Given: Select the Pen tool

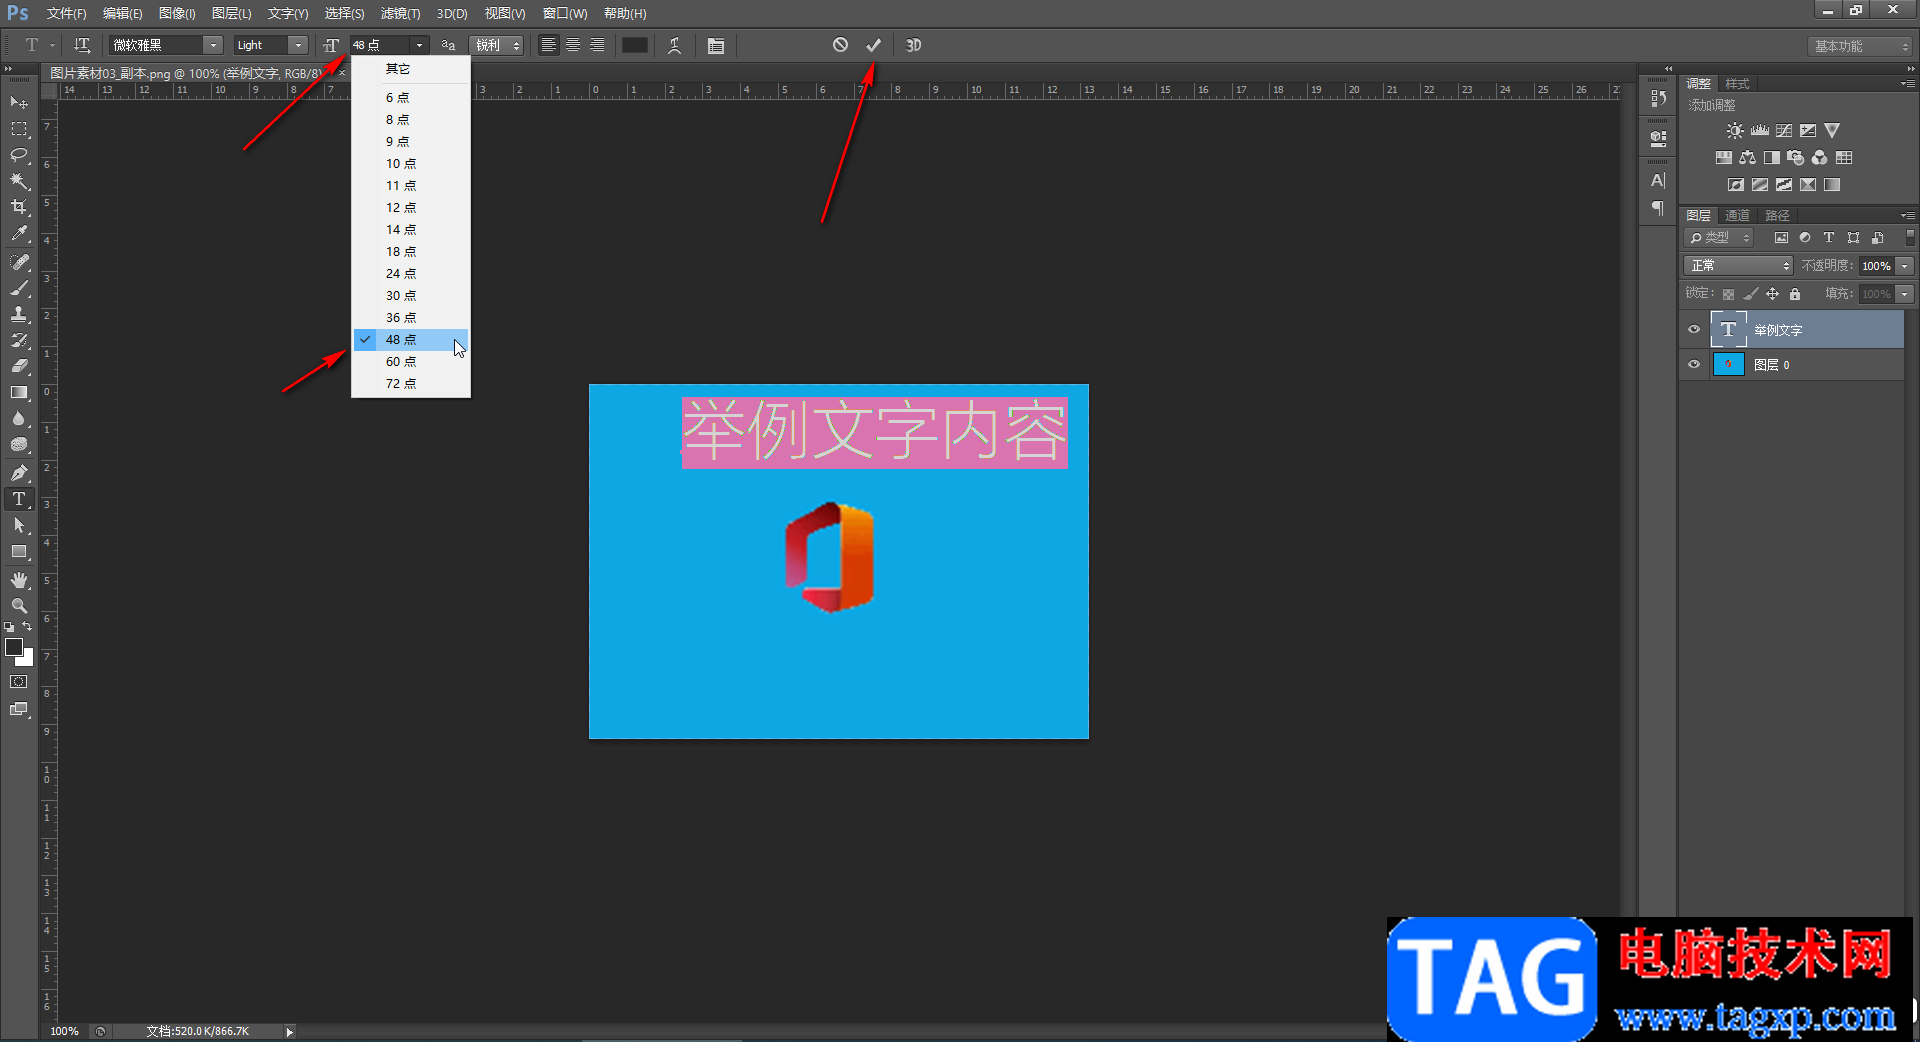Looking at the screenshot, I should (19, 473).
